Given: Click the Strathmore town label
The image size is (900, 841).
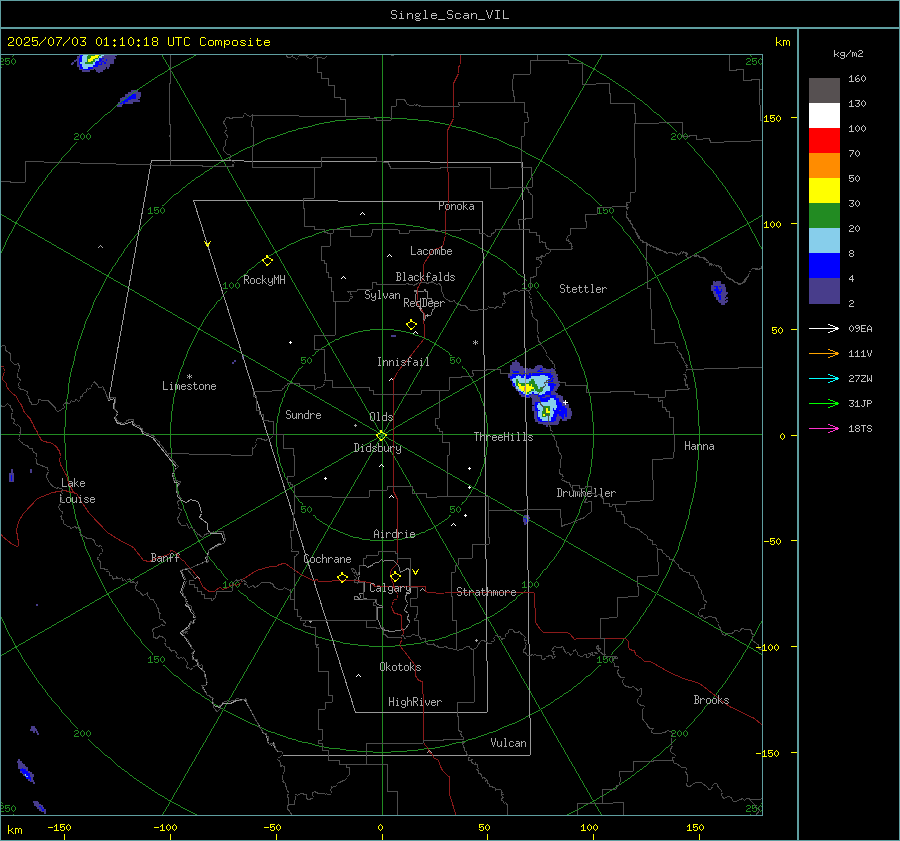Looking at the screenshot, I should point(486,592).
